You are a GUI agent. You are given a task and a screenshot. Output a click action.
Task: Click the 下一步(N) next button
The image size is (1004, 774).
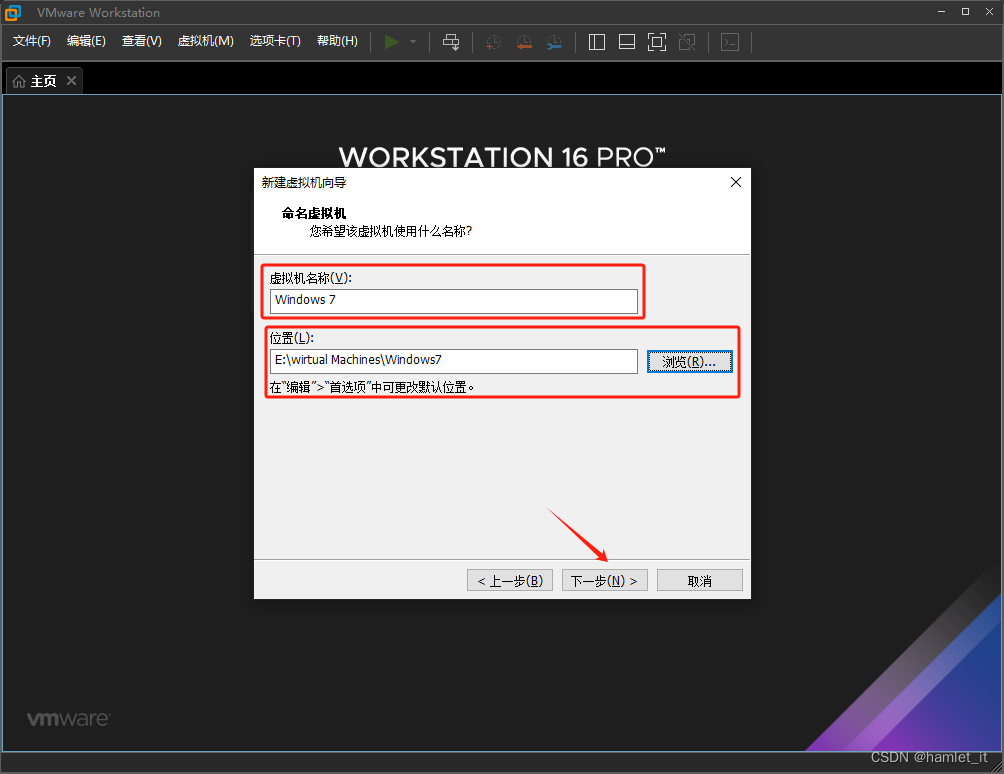pyautogui.click(x=604, y=581)
